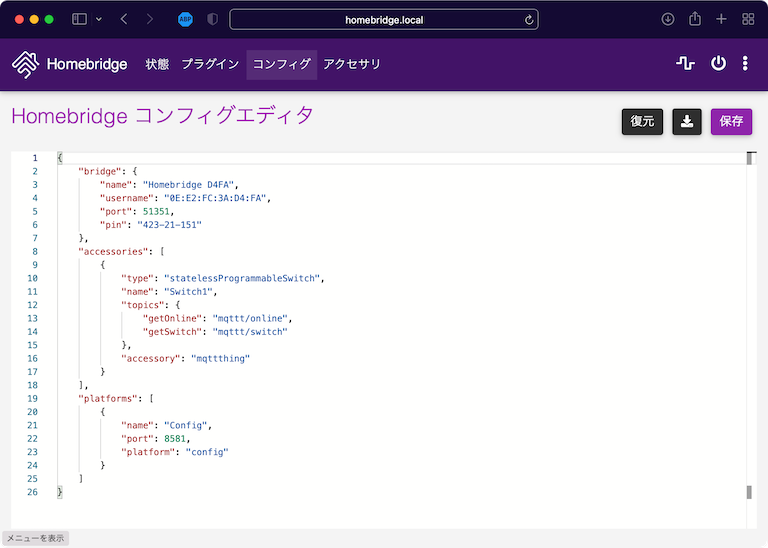
Task: Open Safari downloads icon
Action: (x=668, y=19)
